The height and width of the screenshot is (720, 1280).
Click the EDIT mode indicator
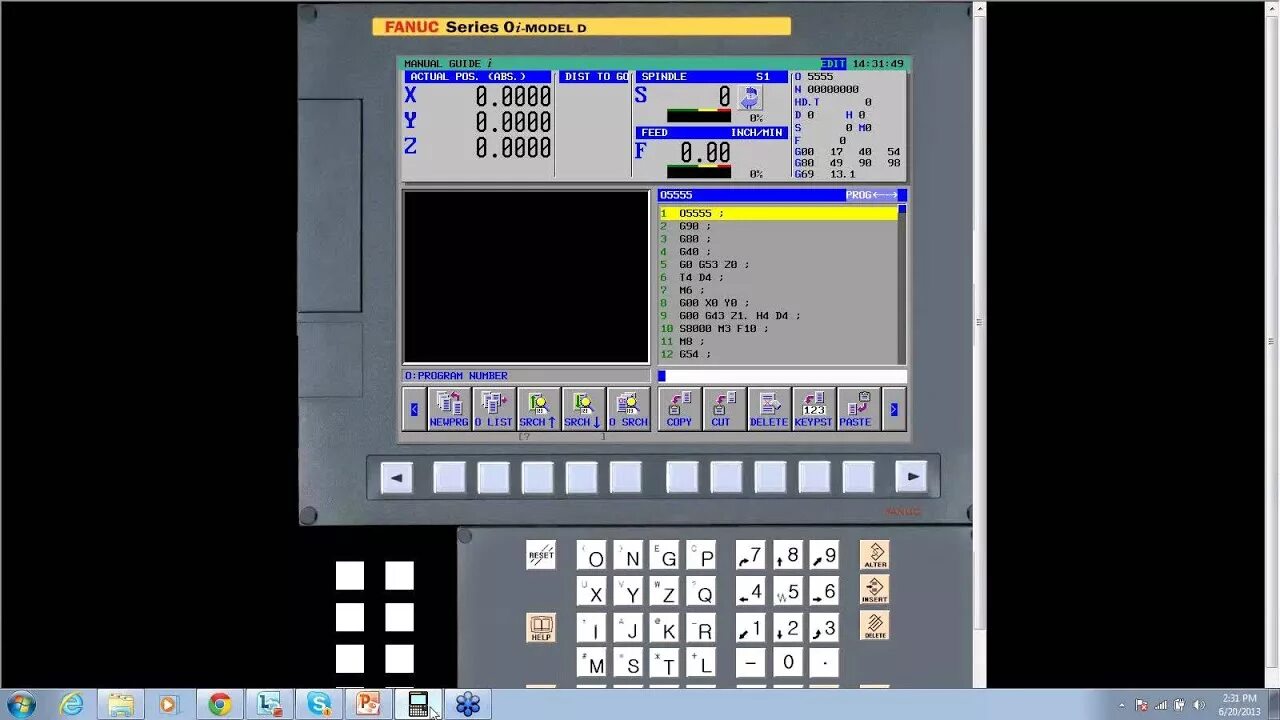tap(833, 63)
